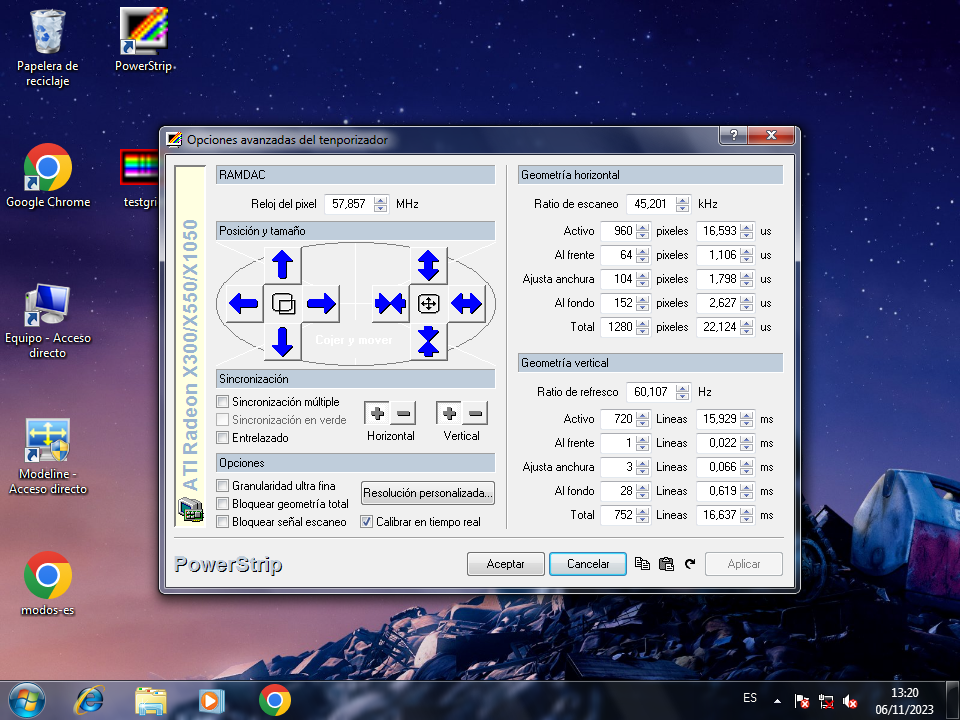
Task: Tick Bloquear geometría total checkbox
Action: (223, 504)
